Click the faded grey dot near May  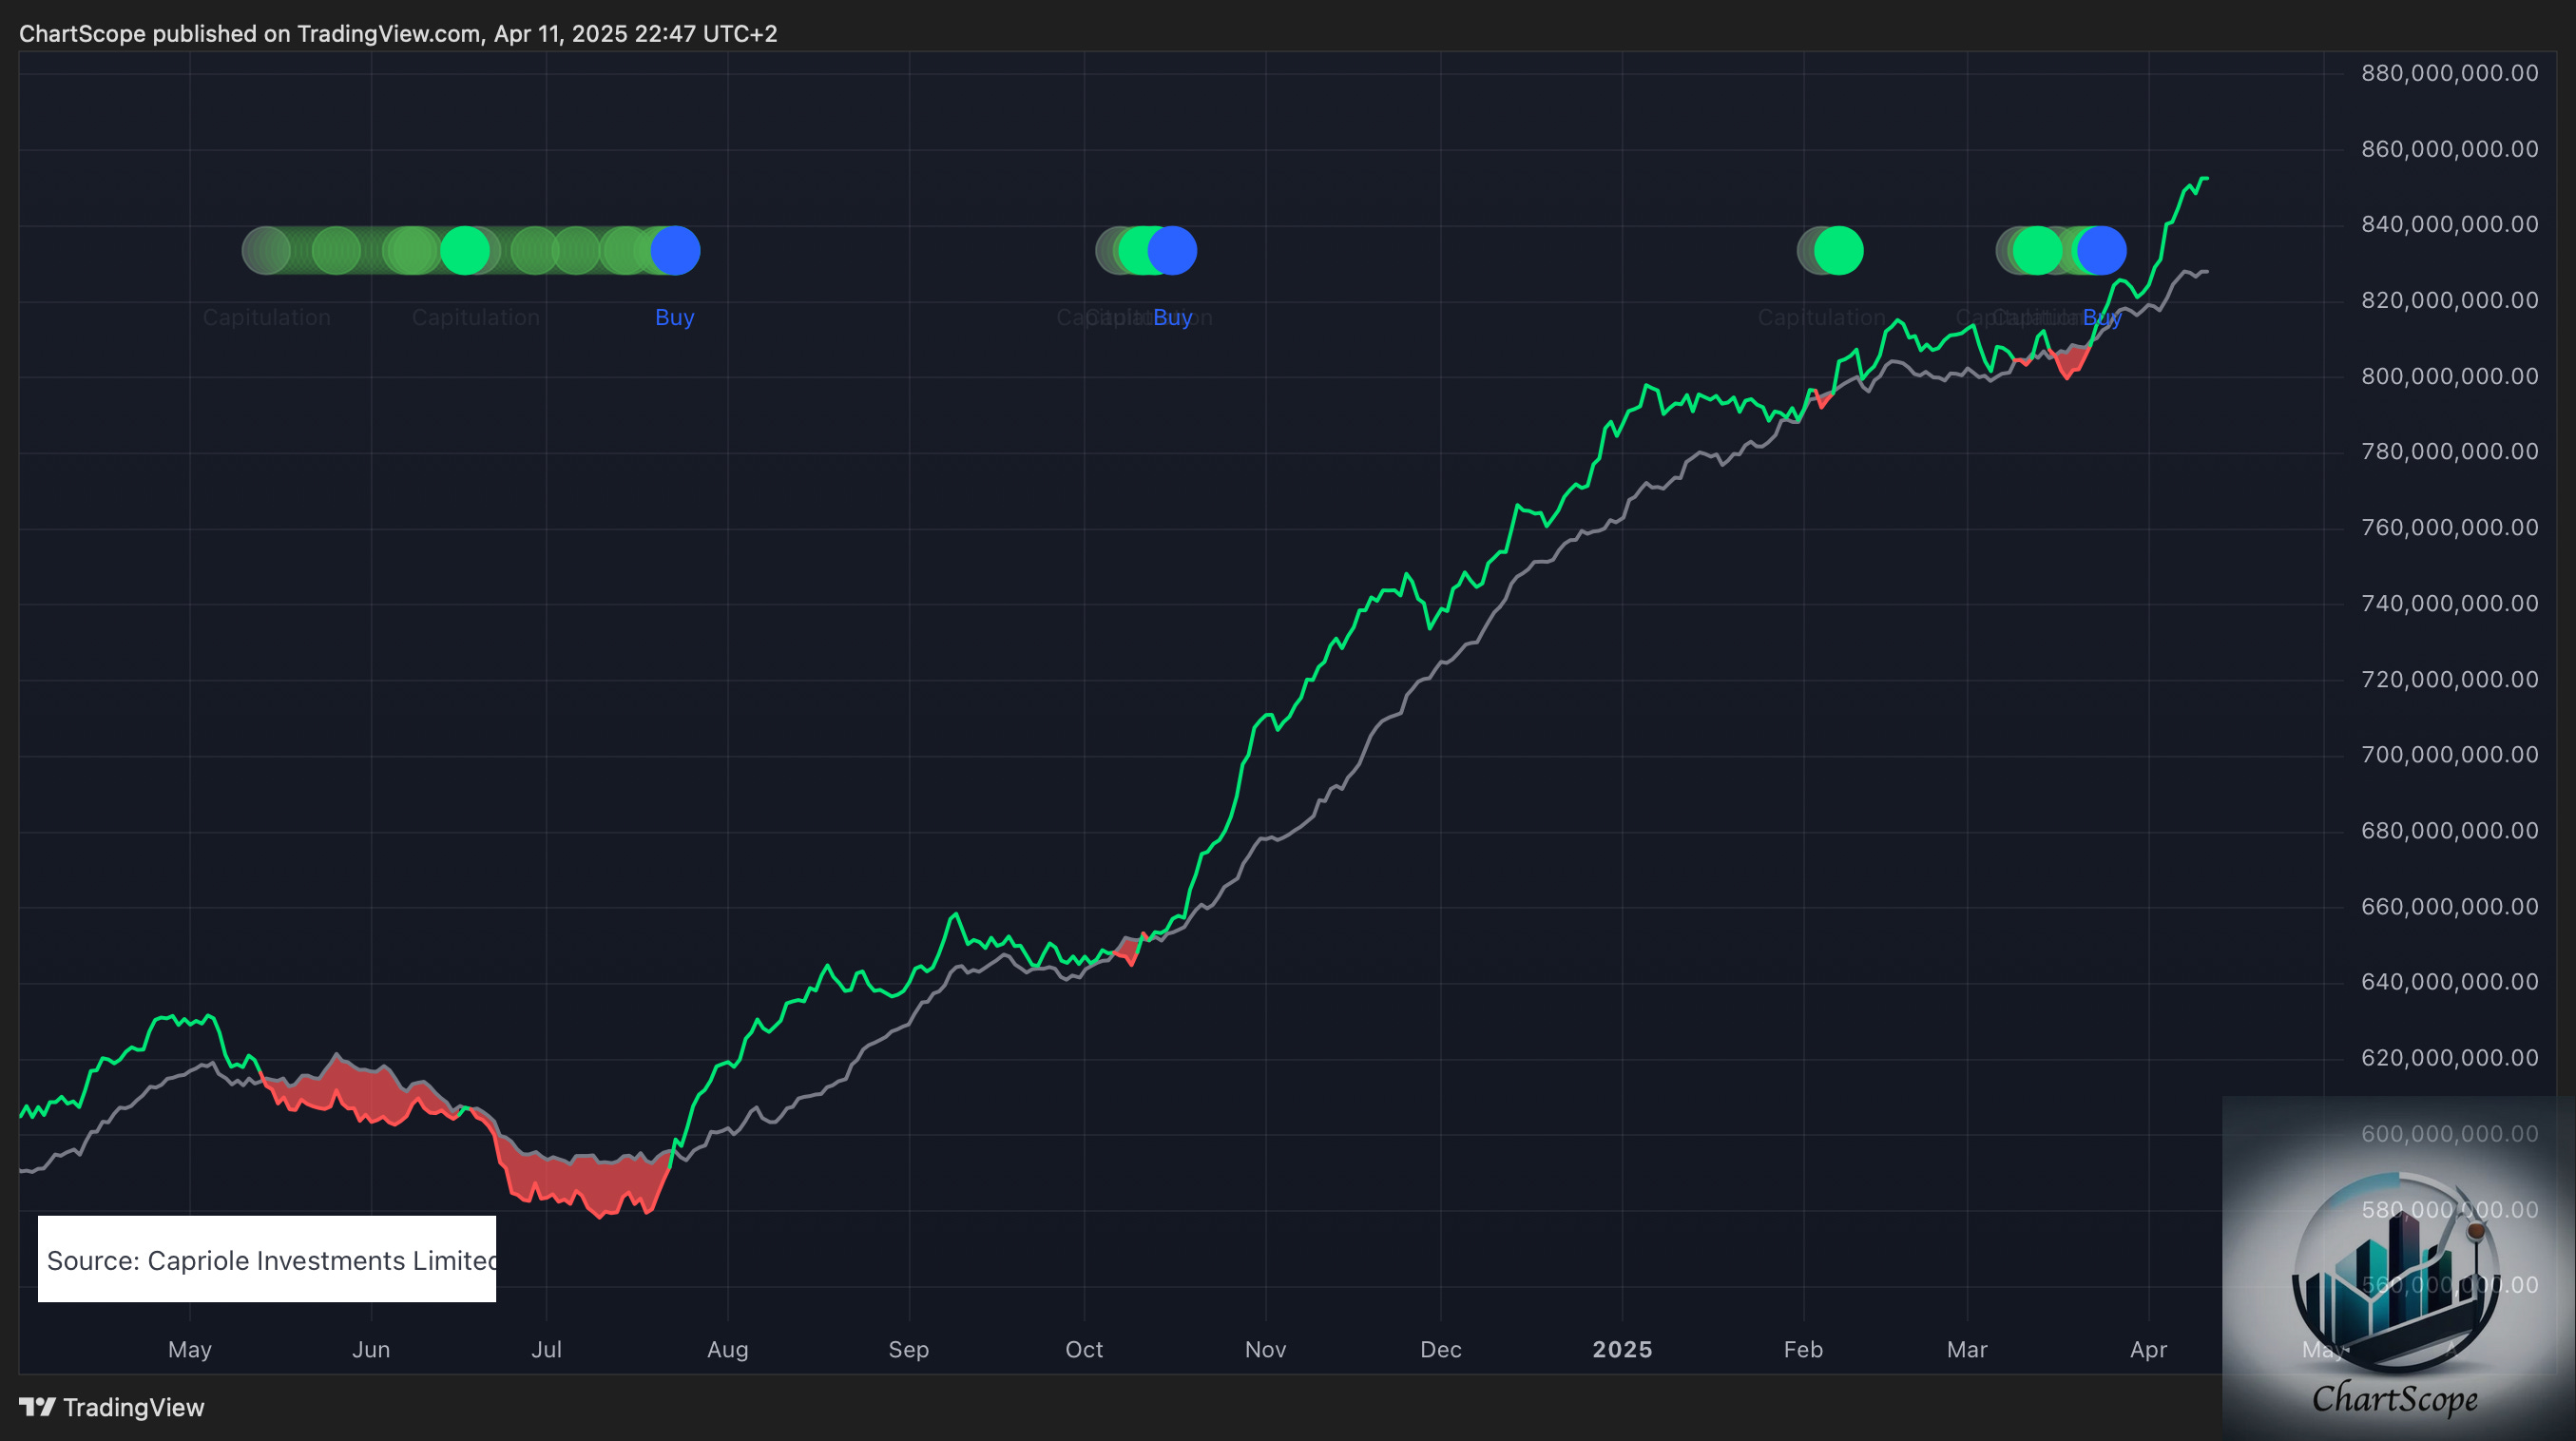click(265, 251)
